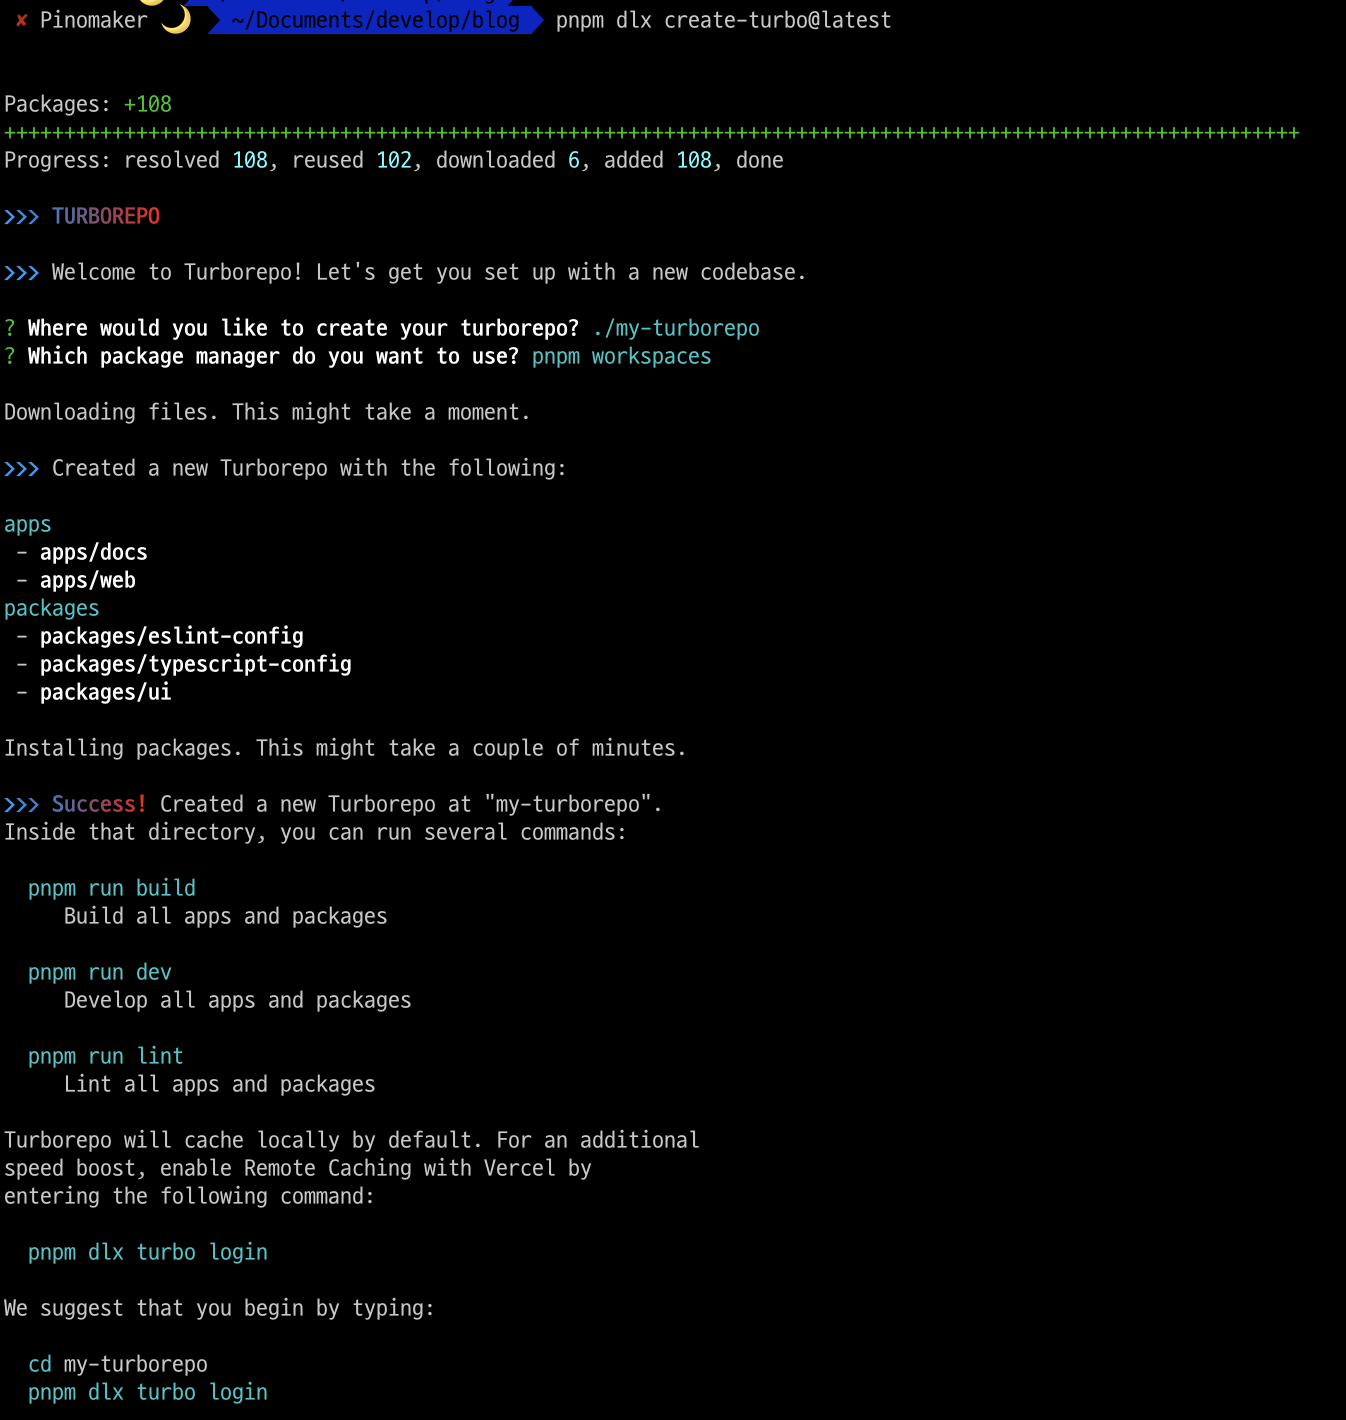Click the green ? before 'Where would you like'
Image resolution: width=1346 pixels, height=1420 pixels.
[10, 328]
